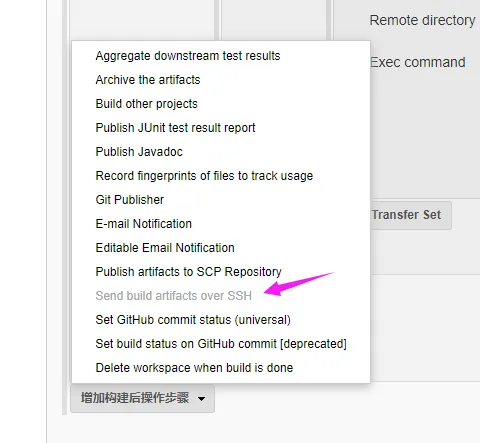Select Delete workspace when build is done
Screen dimensions: 480x443
point(194,368)
